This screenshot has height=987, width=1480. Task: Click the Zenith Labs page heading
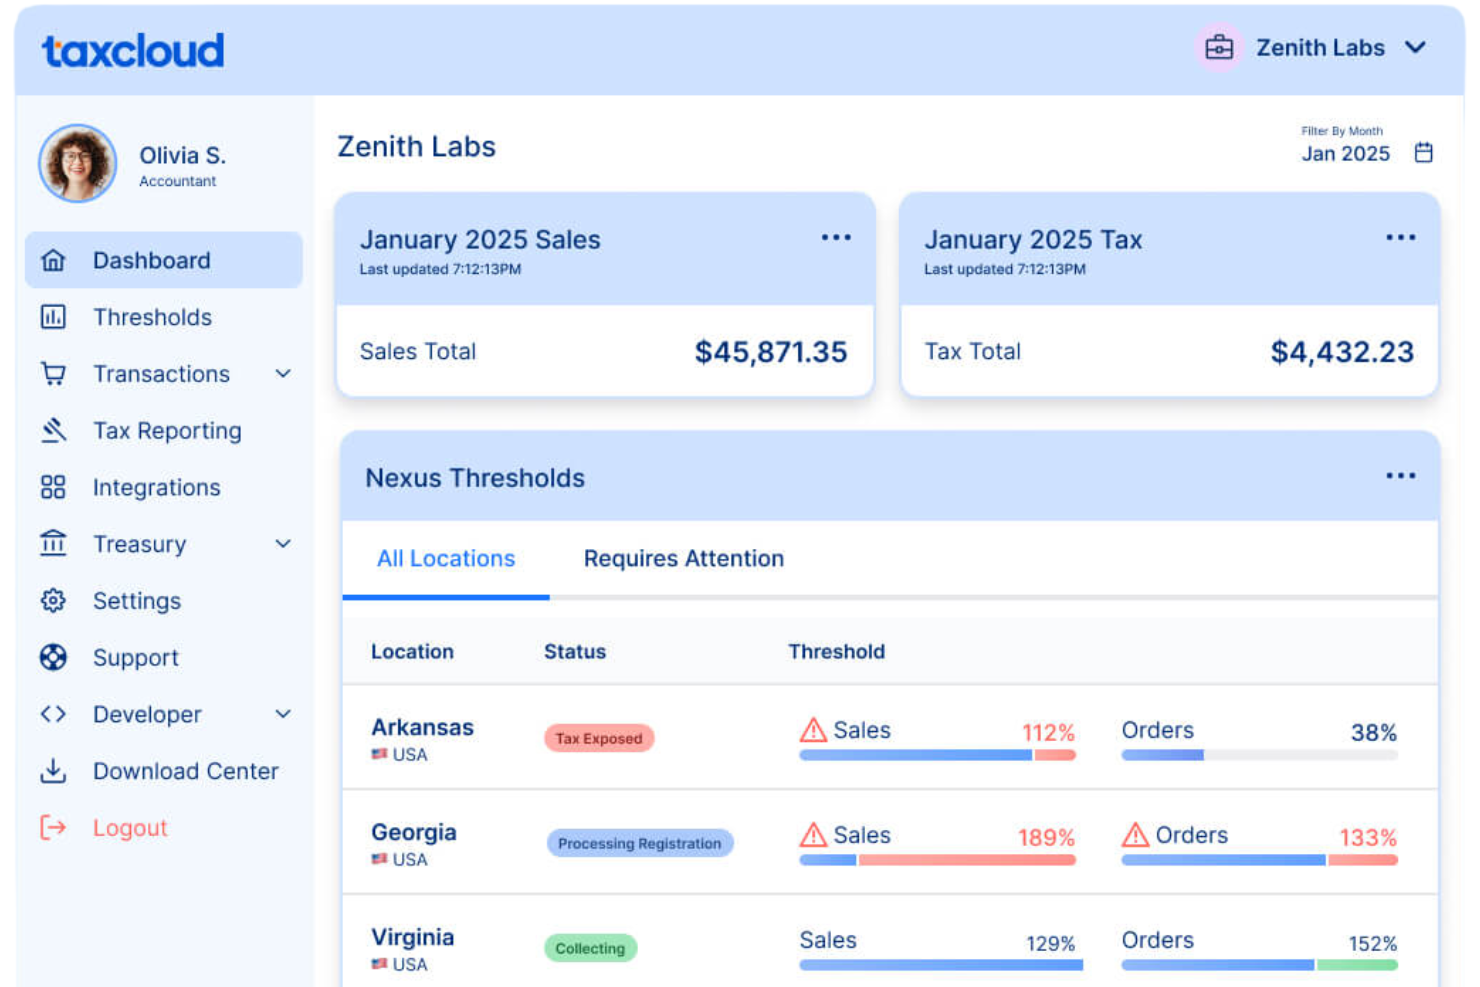click(x=416, y=147)
